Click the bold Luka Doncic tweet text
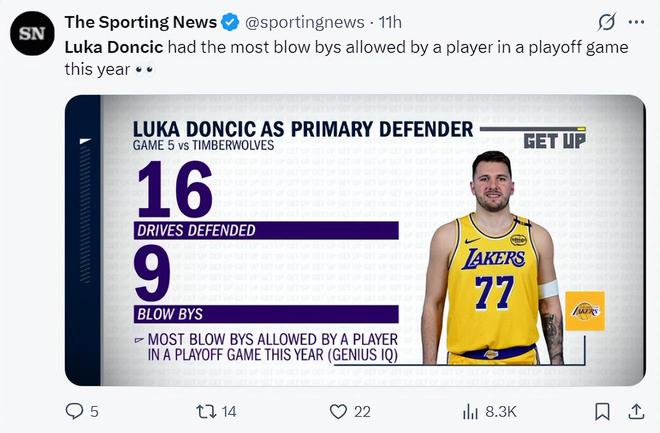Screen dimensions: 660x433 point(113,46)
